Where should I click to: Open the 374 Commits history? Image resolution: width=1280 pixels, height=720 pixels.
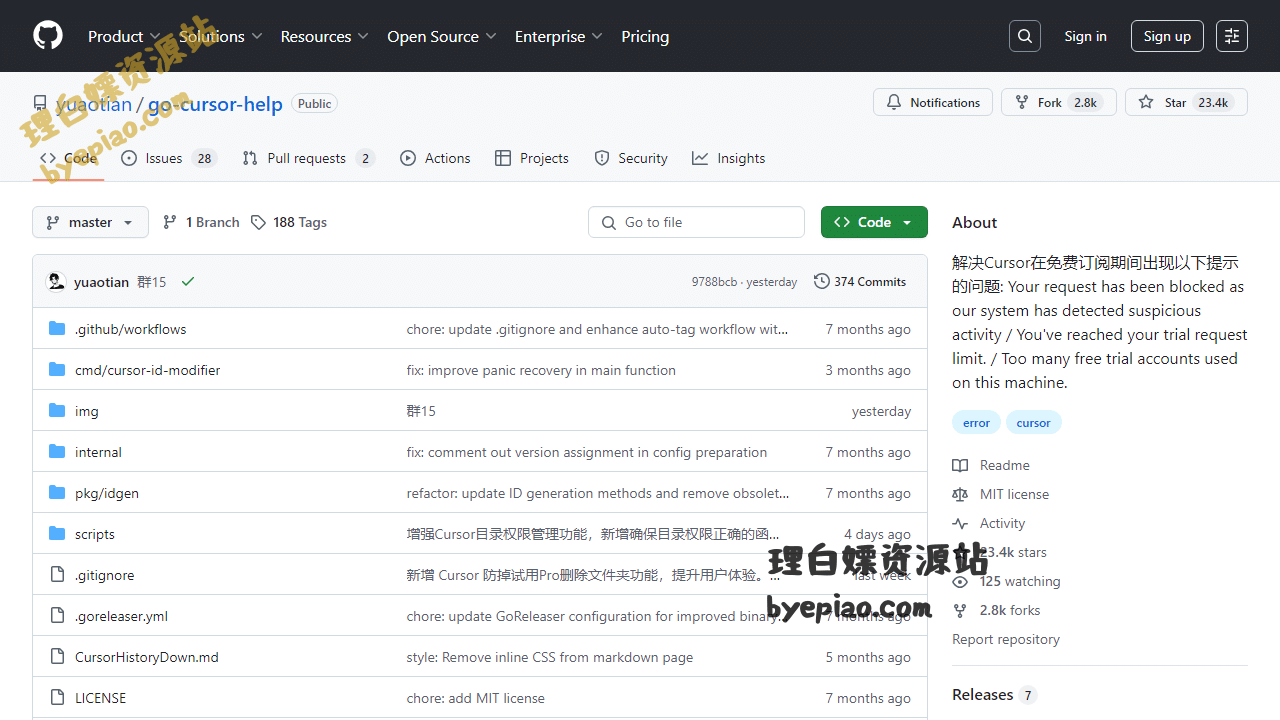point(860,282)
